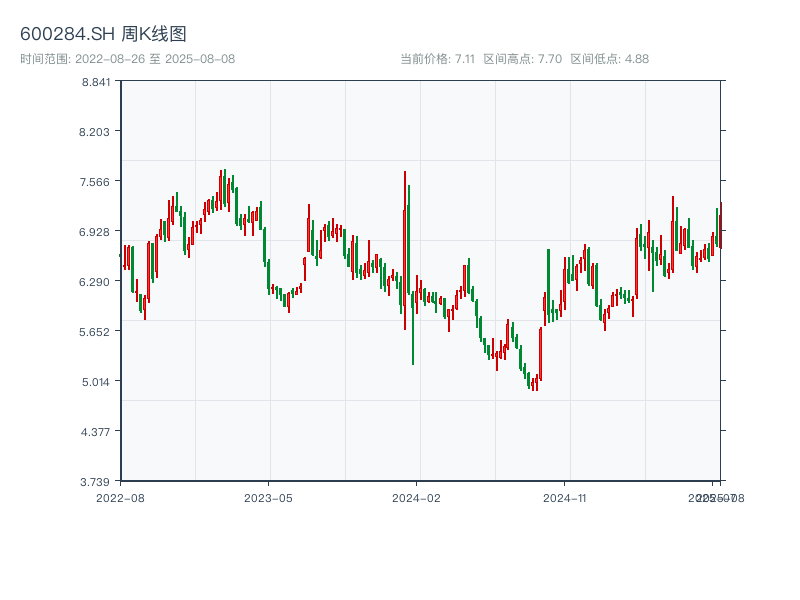
Task: Click the 2022-08 x-axis date label
Action: click(120, 497)
